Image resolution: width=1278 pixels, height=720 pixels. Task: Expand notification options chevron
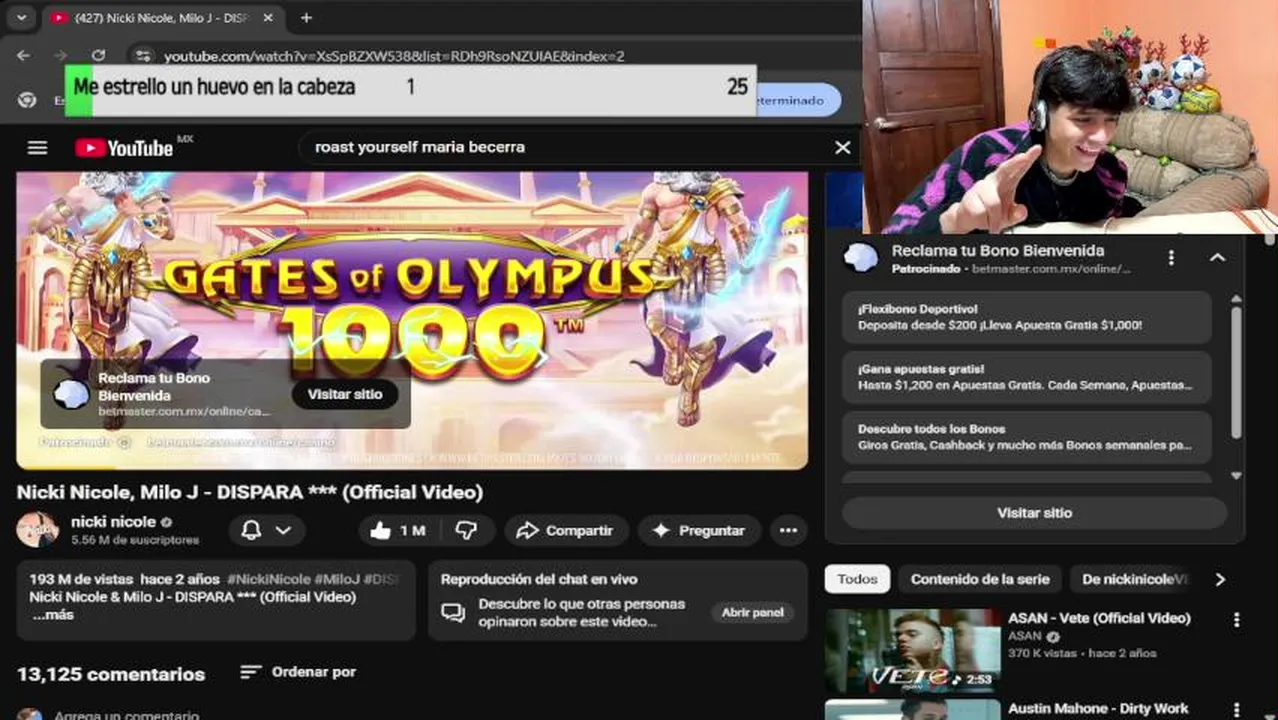click(x=284, y=530)
